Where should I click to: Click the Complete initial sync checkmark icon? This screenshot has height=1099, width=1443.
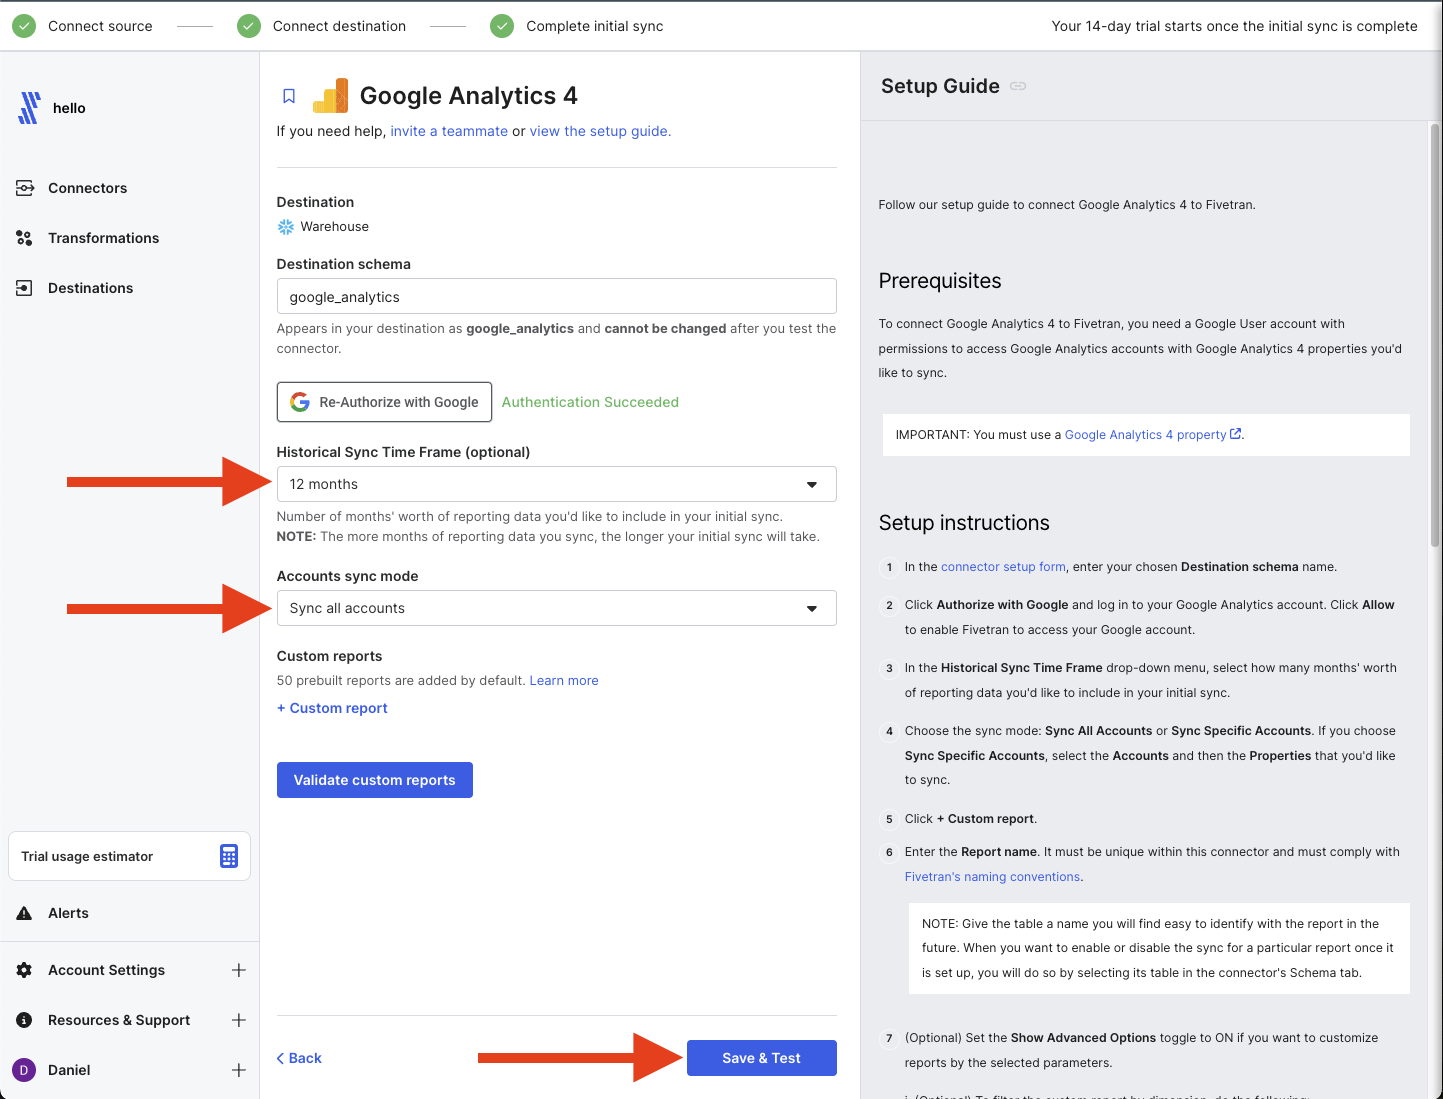pyautogui.click(x=502, y=26)
